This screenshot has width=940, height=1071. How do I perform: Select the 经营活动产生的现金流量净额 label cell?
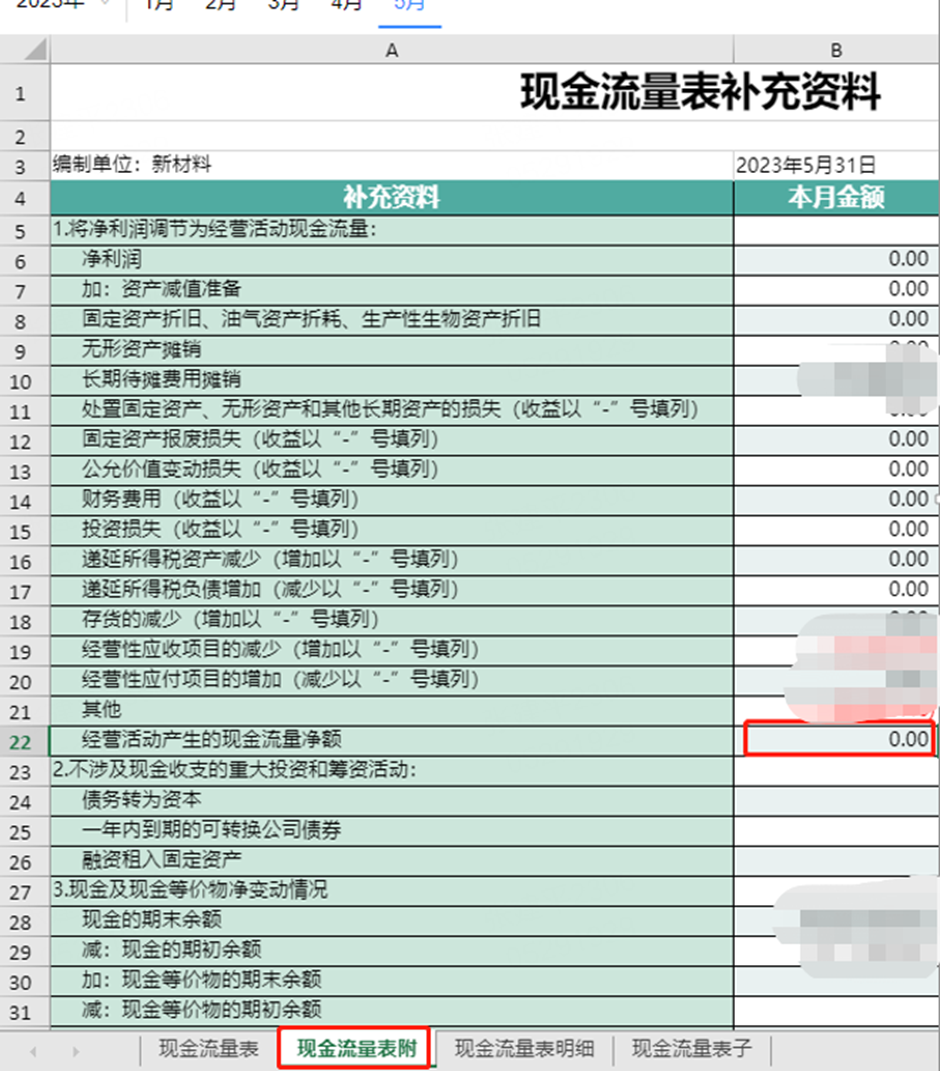391,740
